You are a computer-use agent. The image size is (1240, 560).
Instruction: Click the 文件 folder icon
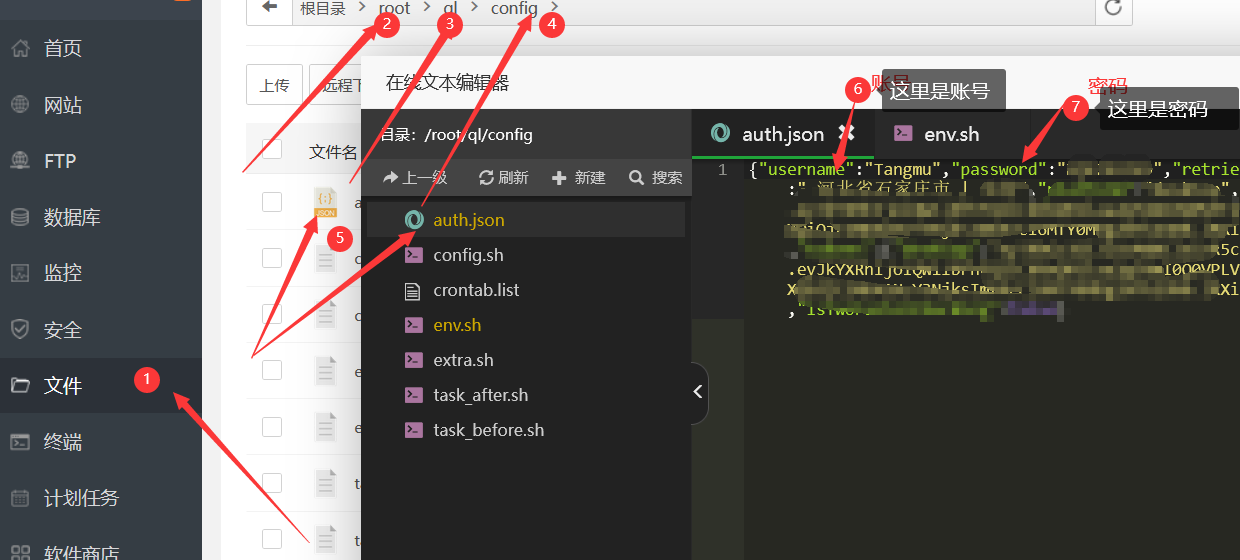point(20,385)
